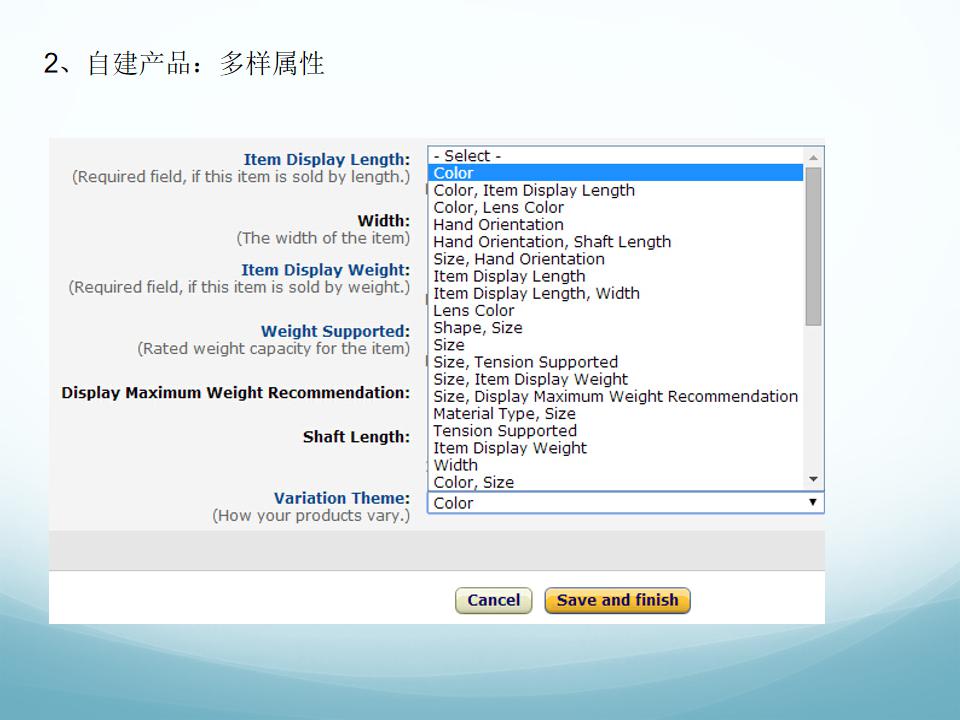Image resolution: width=960 pixels, height=720 pixels.
Task: Choose the 'Shape, Size' option
Action: click(615, 327)
